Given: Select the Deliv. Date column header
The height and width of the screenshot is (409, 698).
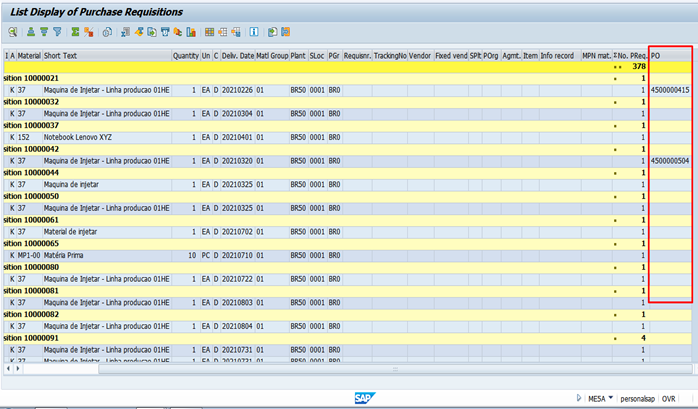Looking at the screenshot, I should click(x=237, y=56).
